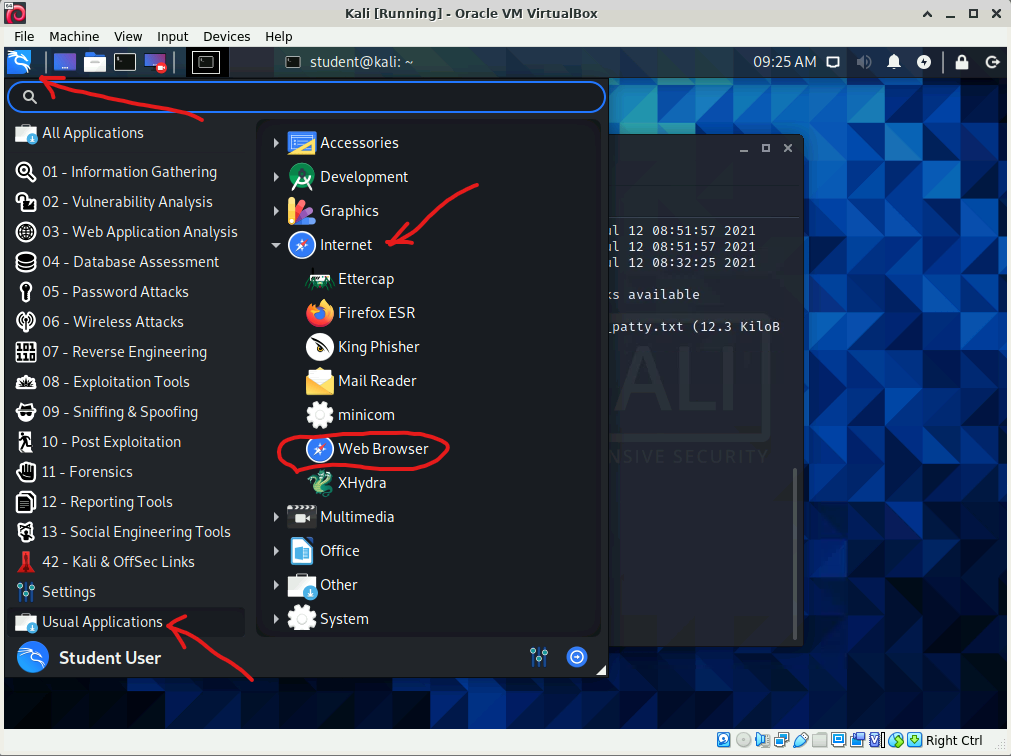
Task: Expand the Office submenu arrow
Action: (276, 551)
